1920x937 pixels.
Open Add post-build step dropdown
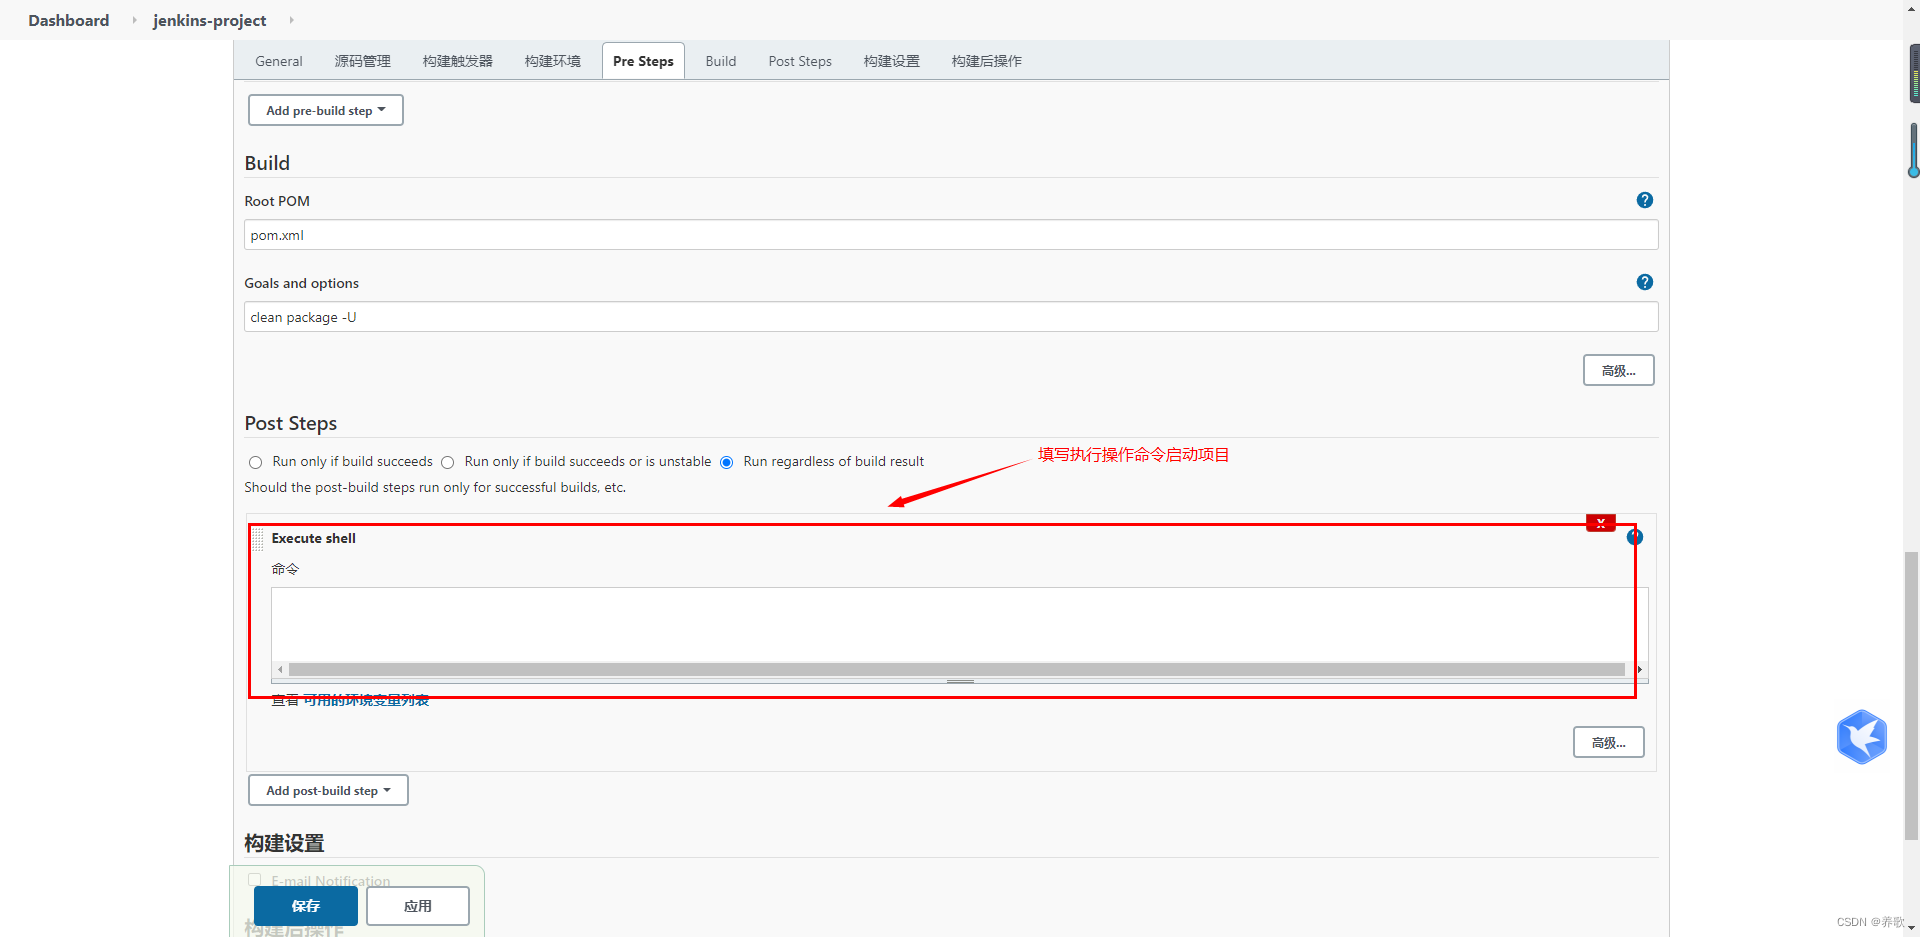click(x=328, y=790)
